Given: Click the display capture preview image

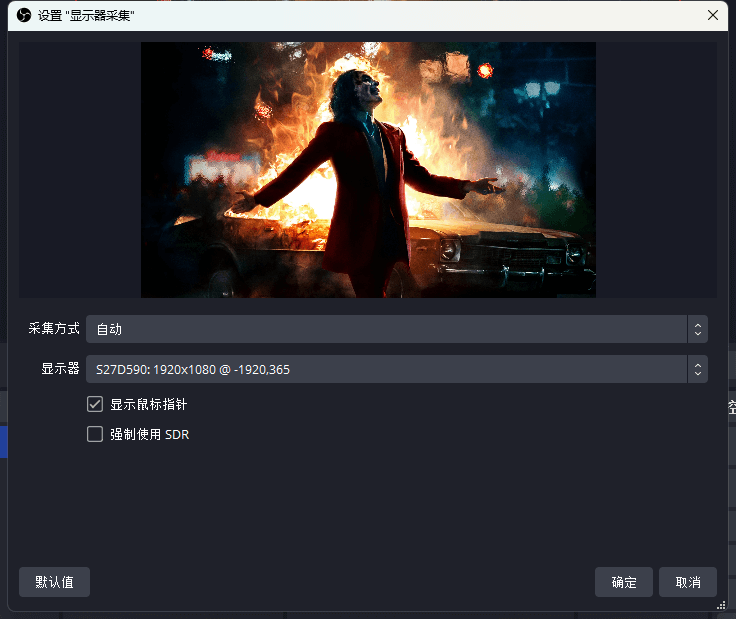Looking at the screenshot, I should click(x=368, y=170).
